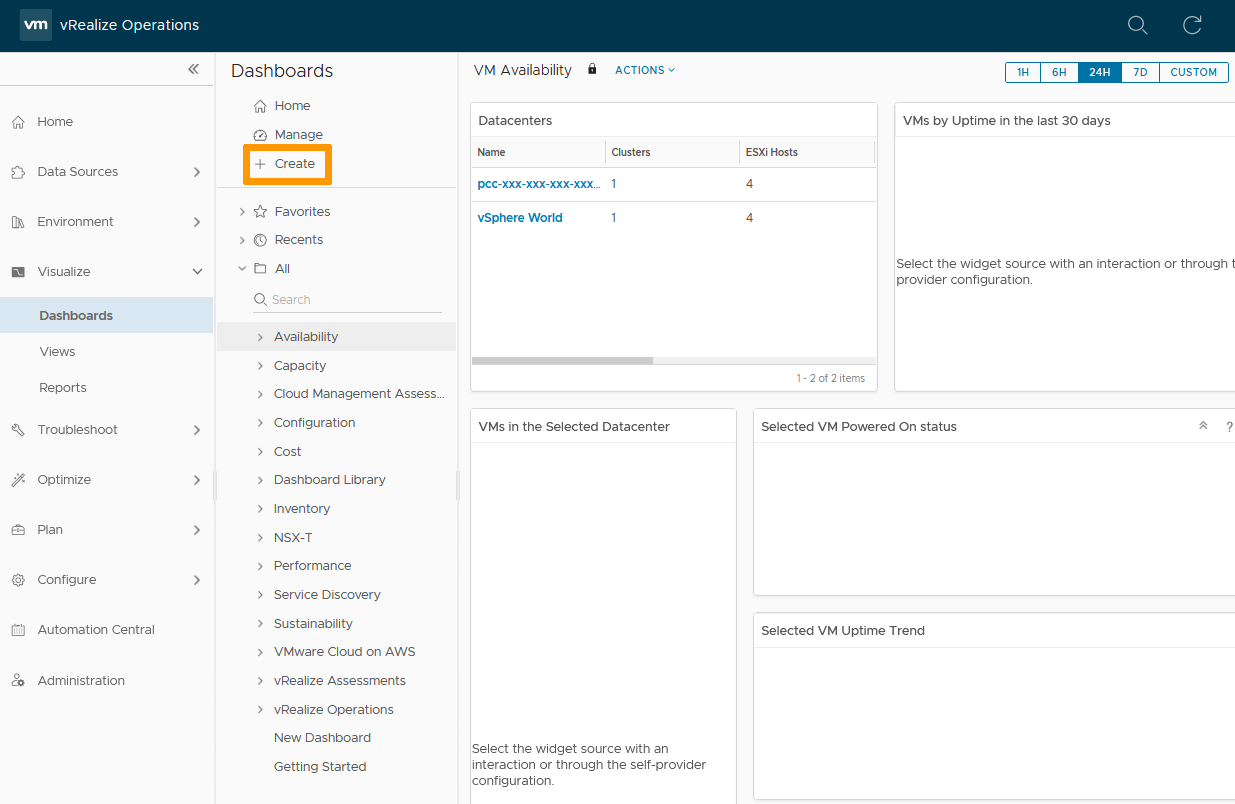Expand the Favorites tree node
The height and width of the screenshot is (804, 1235).
tap(242, 212)
